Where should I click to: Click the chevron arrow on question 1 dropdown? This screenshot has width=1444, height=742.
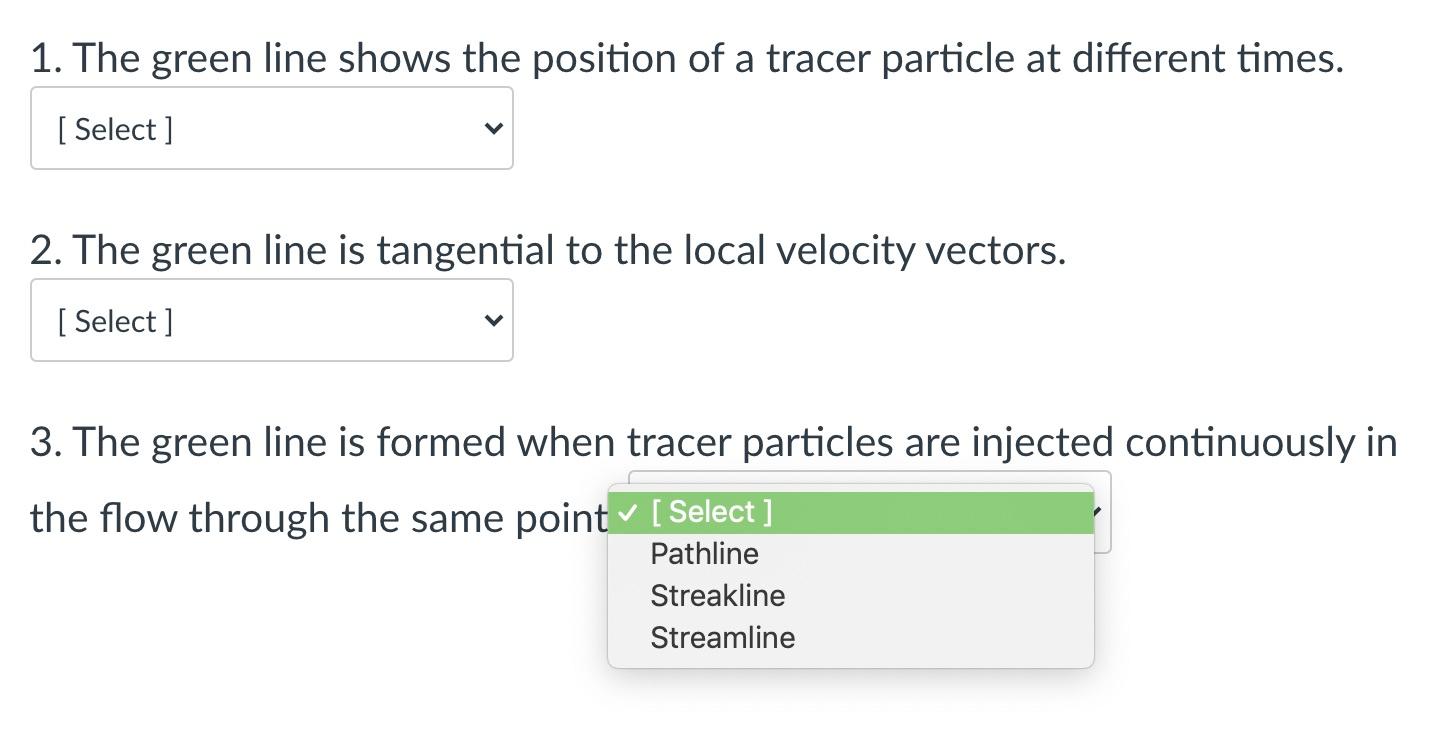click(491, 128)
